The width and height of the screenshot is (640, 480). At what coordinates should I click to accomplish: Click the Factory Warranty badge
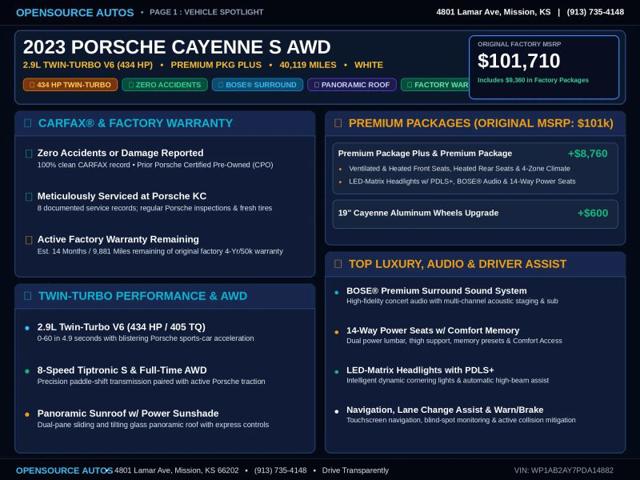(x=435, y=84)
